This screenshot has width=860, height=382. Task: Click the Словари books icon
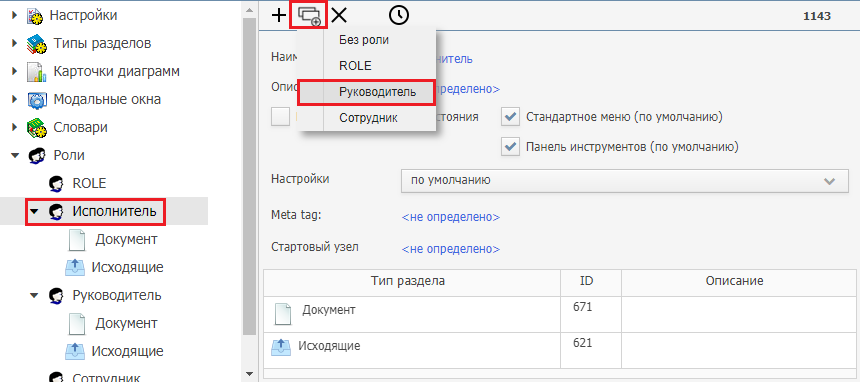(36, 128)
